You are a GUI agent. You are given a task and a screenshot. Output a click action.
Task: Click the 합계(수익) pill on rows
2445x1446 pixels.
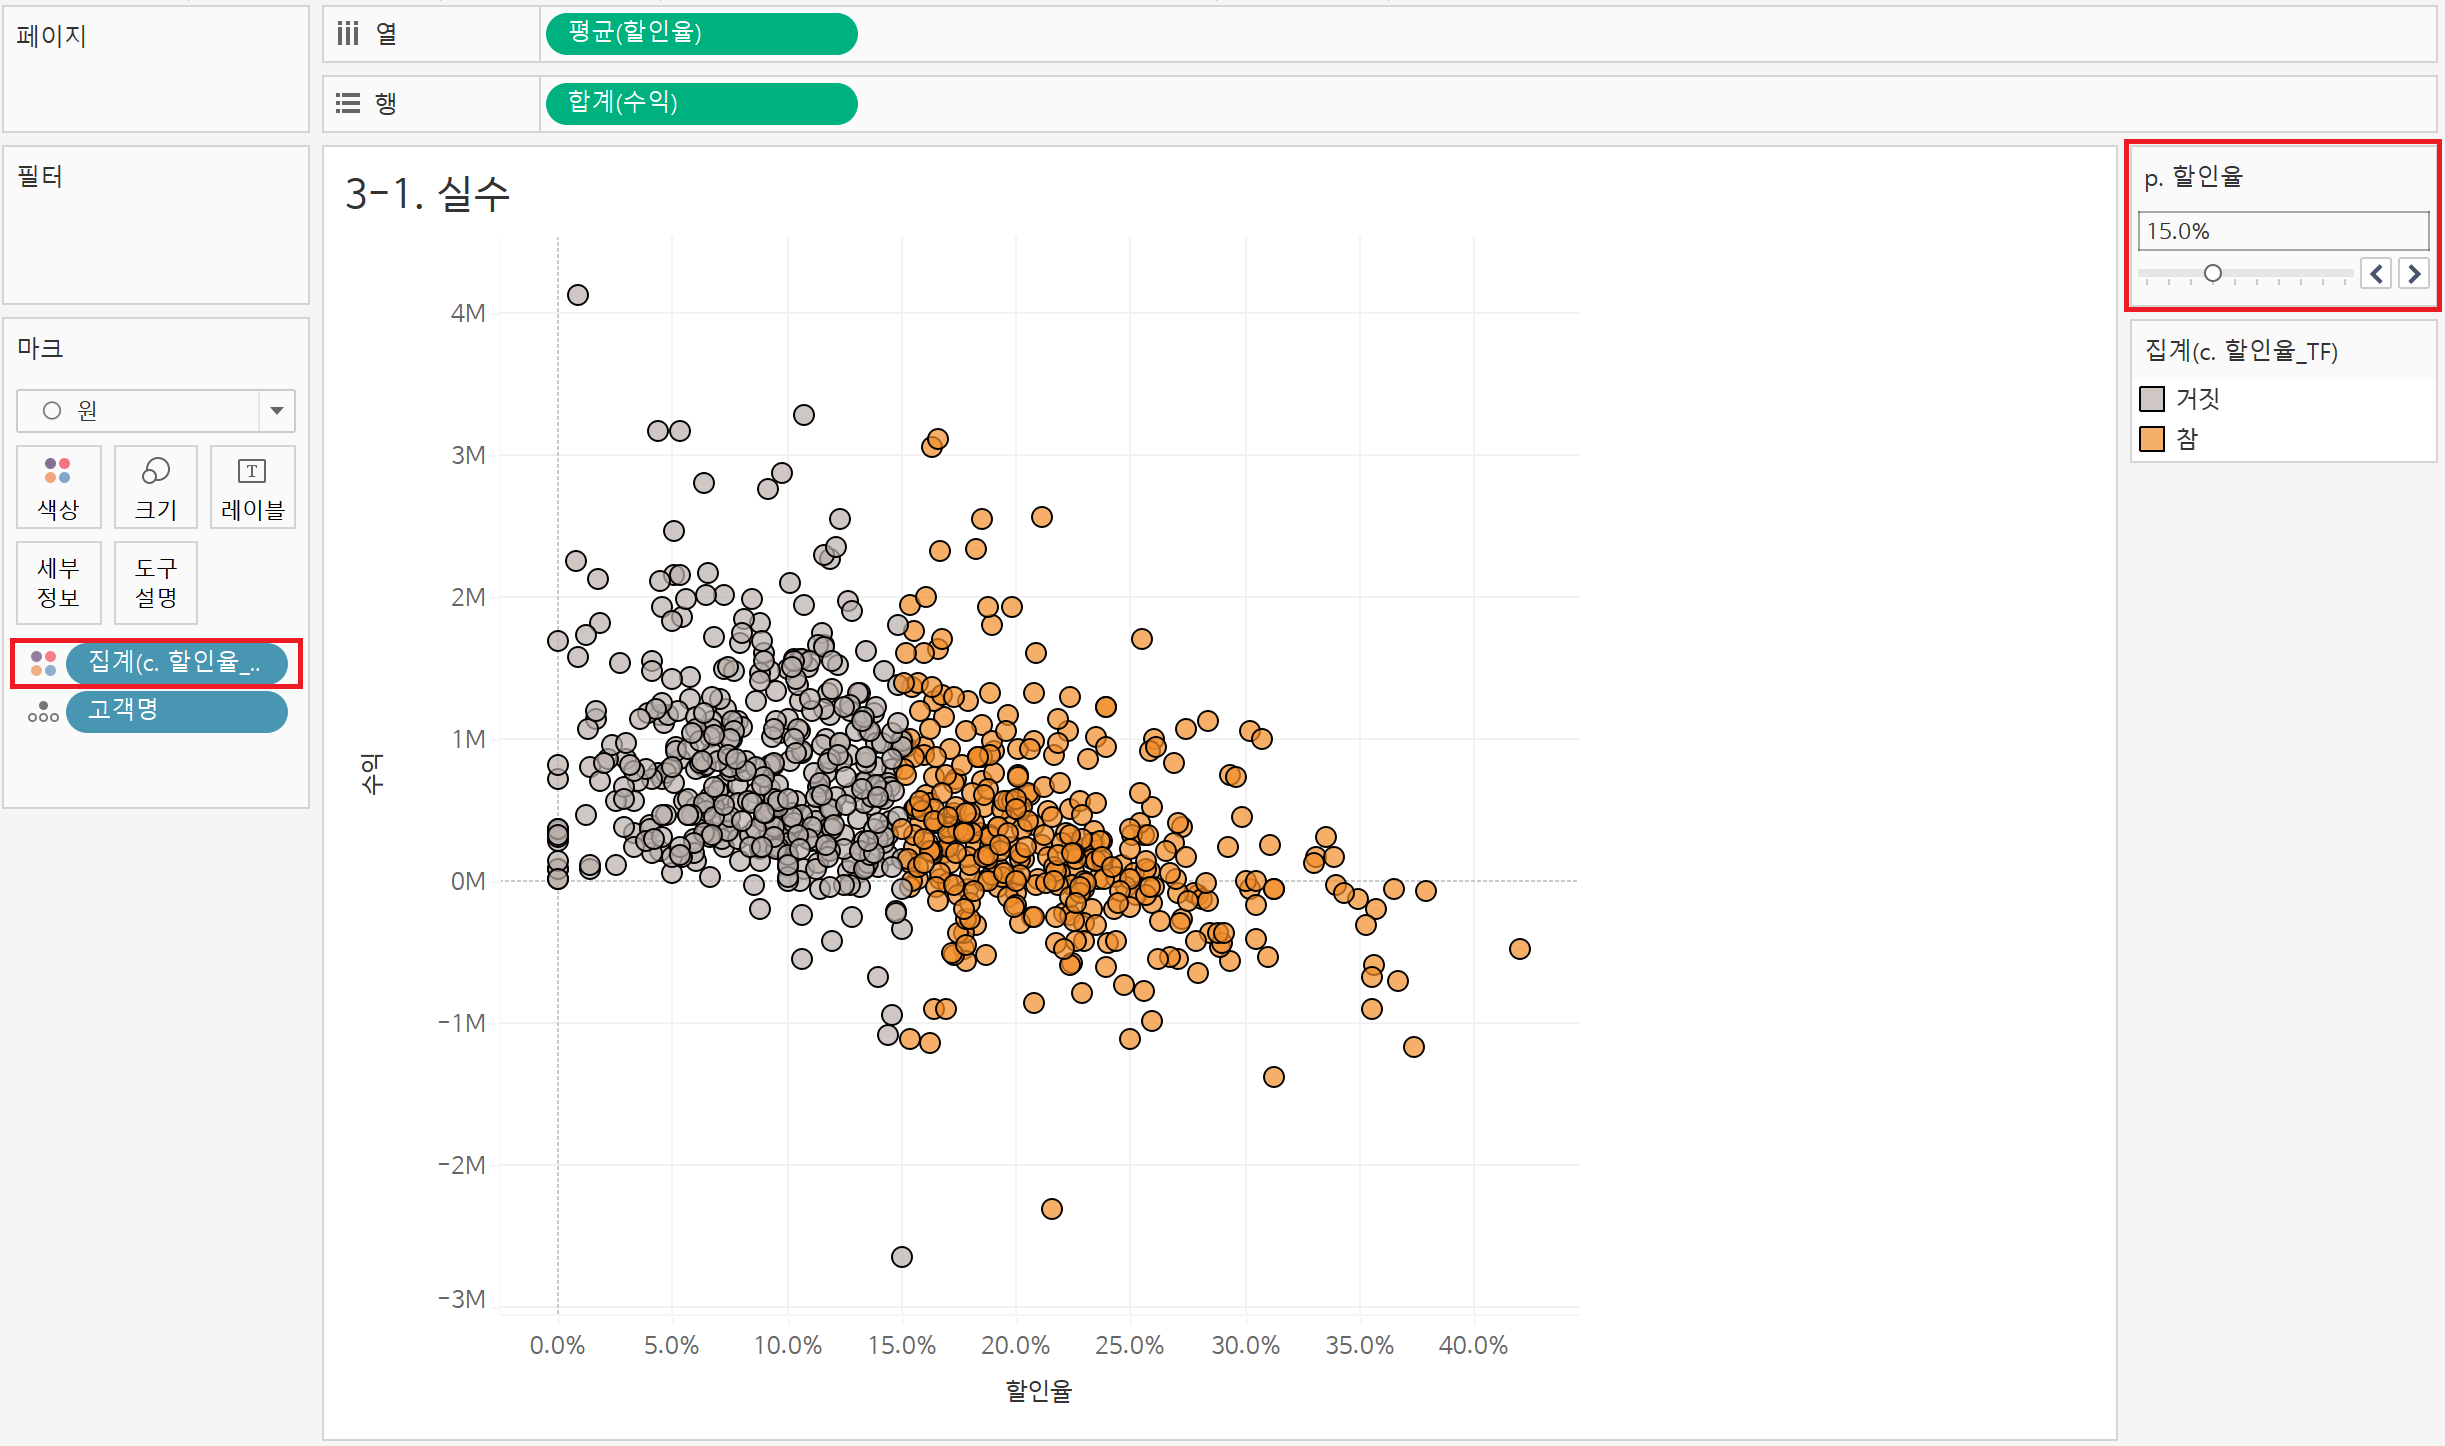(701, 103)
